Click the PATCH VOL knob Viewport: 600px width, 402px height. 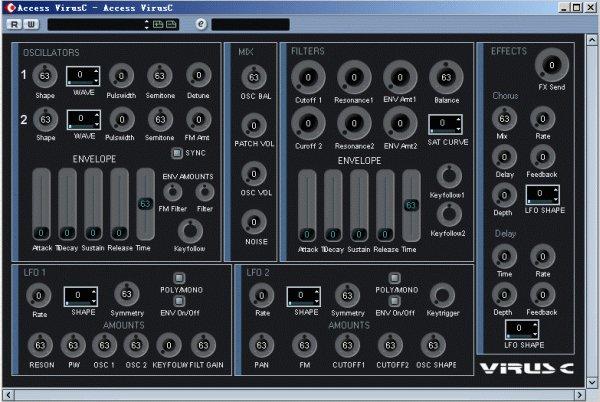tap(254, 125)
